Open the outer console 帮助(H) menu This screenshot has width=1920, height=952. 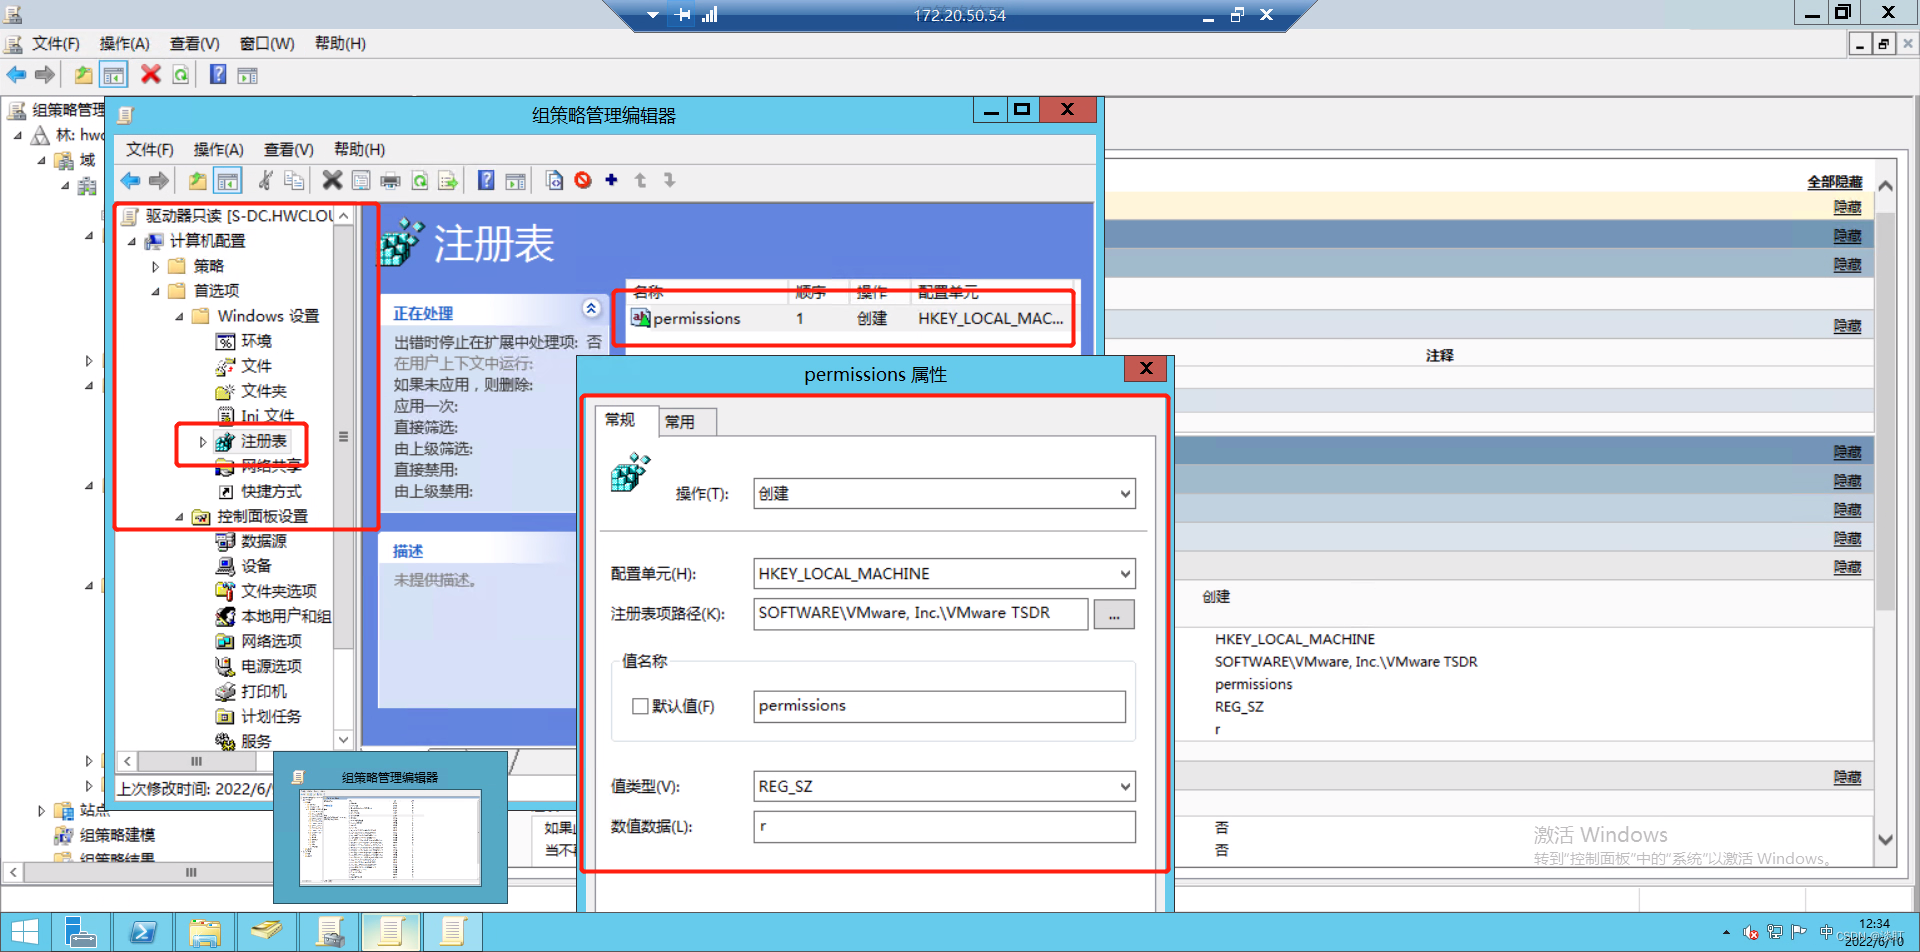340,43
